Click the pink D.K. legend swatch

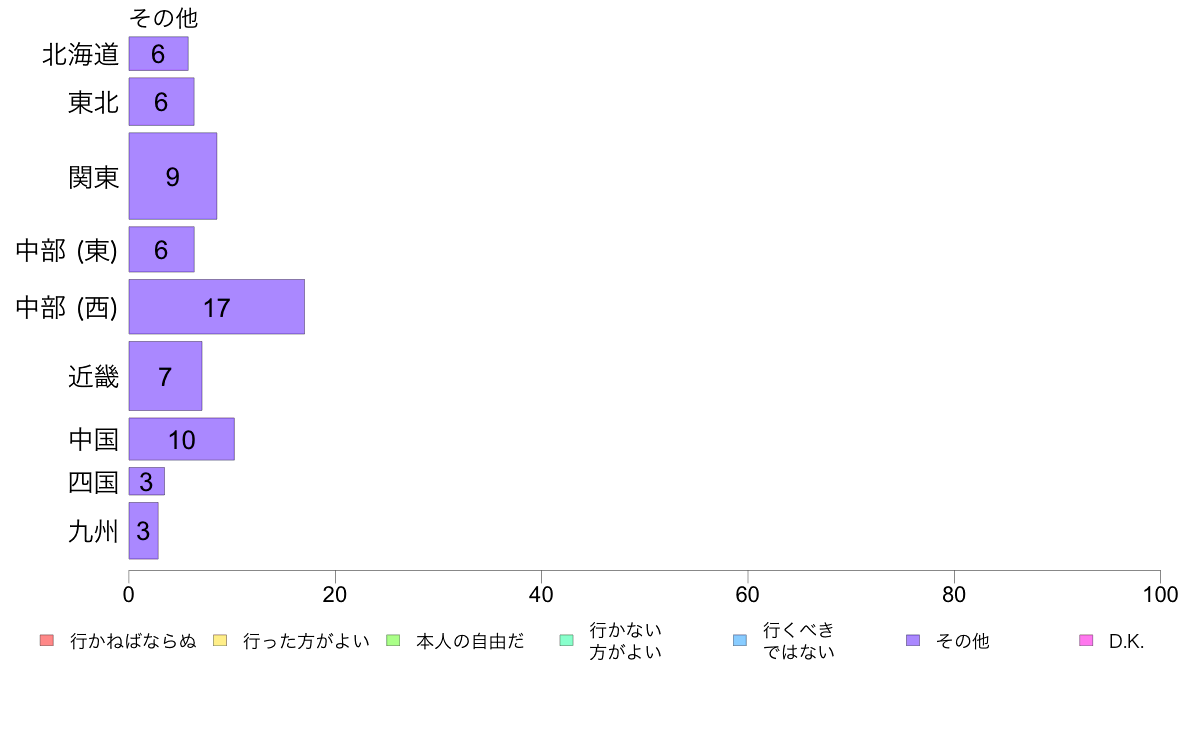(1086, 640)
